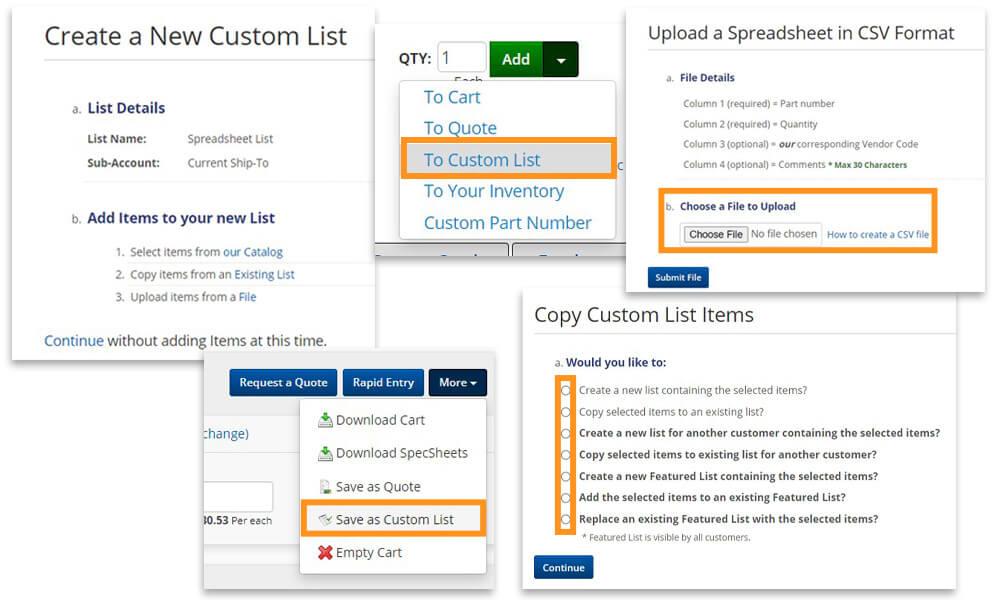This screenshot has height=600, width=1000.
Task: Open the 'our Catalog' link
Action: pyautogui.click(x=253, y=252)
